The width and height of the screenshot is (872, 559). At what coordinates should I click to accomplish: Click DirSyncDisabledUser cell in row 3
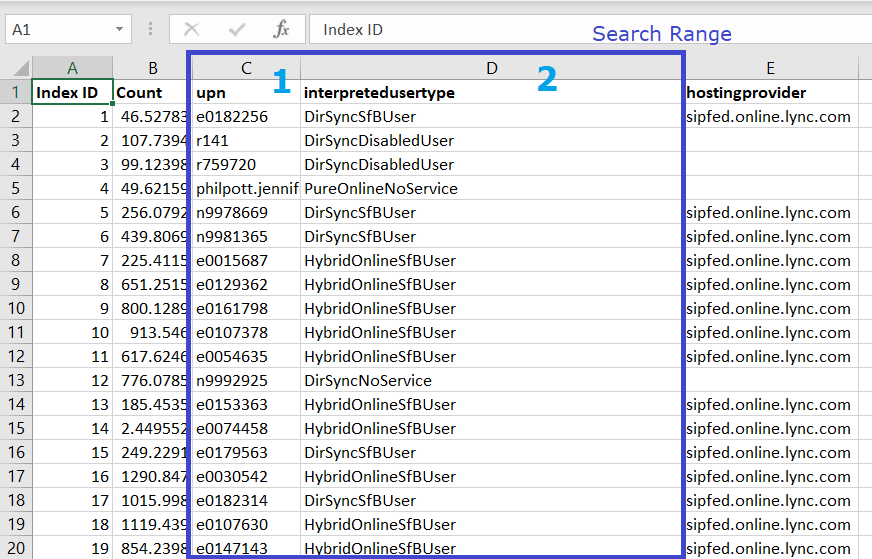coord(492,140)
